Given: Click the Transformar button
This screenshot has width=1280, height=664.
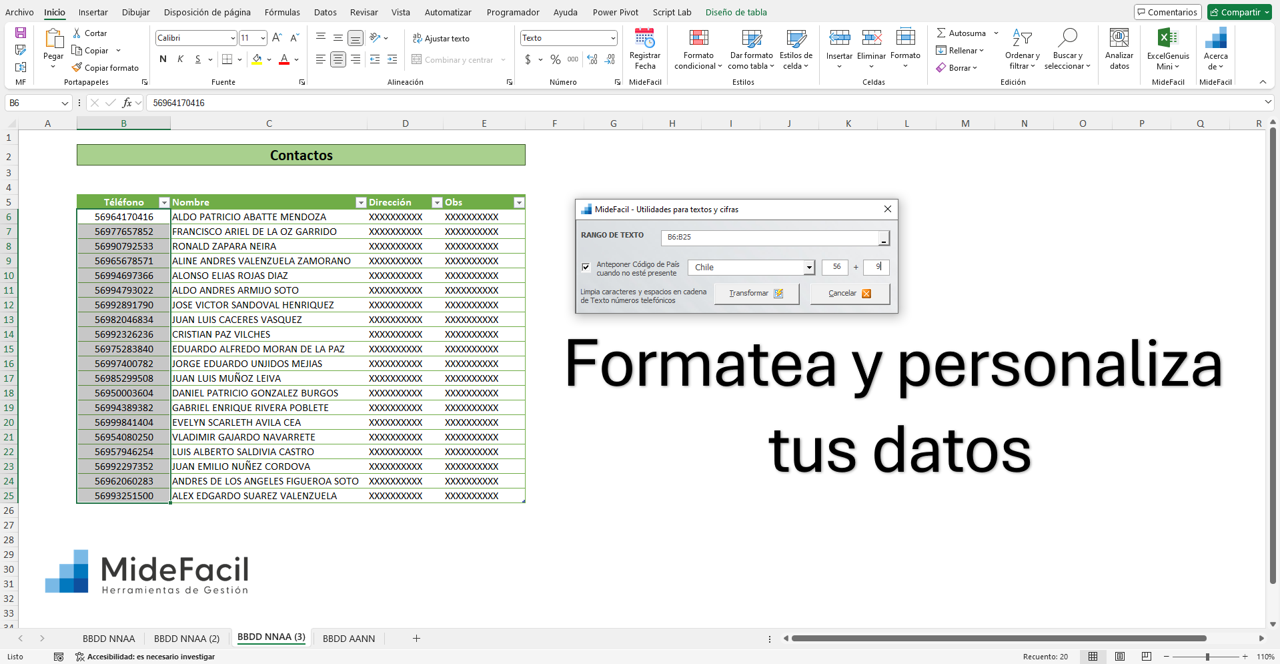Looking at the screenshot, I should click(x=756, y=293).
